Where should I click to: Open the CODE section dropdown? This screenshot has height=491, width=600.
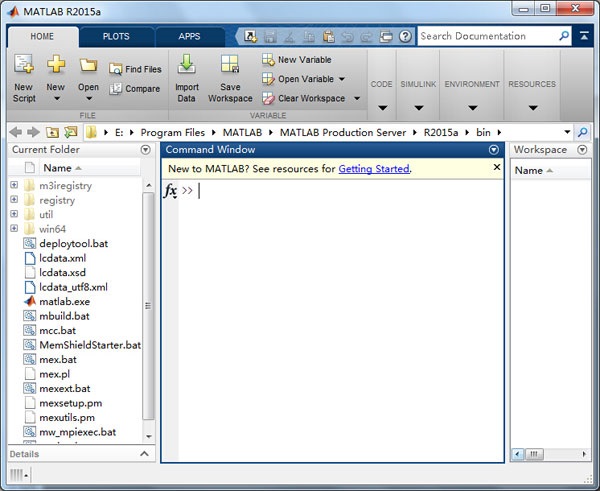[382, 108]
